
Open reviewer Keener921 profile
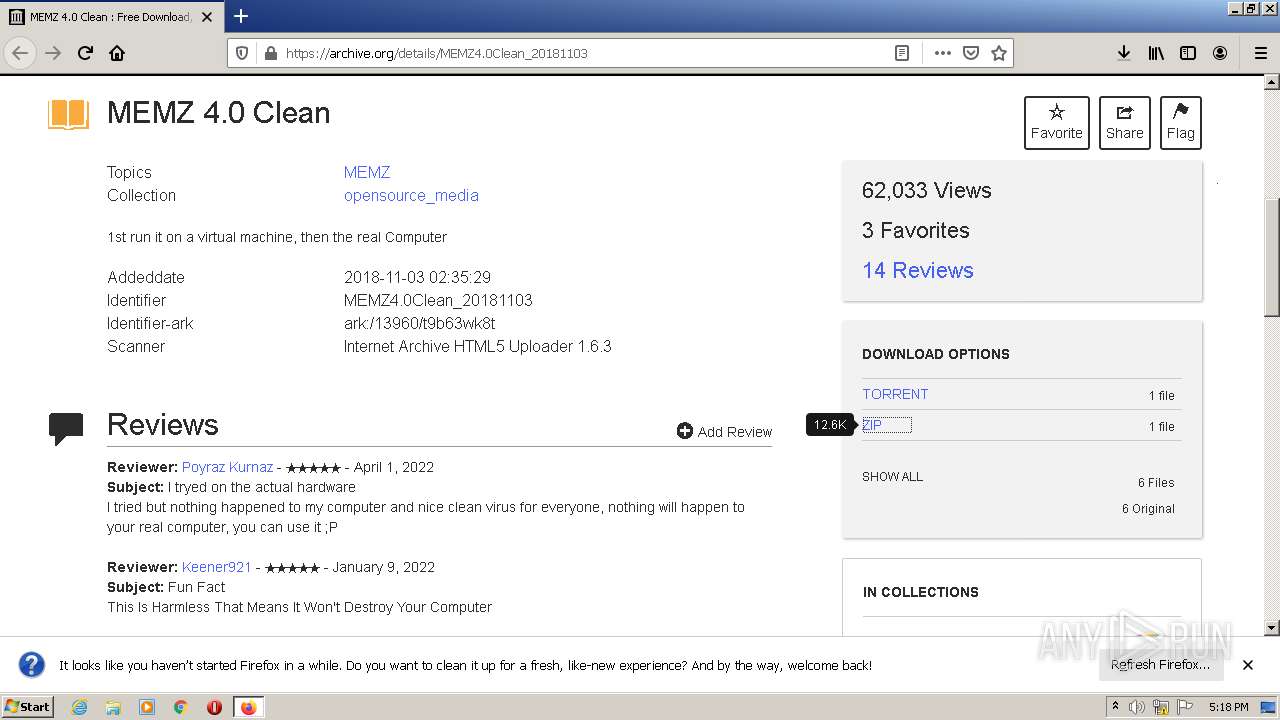[x=216, y=567]
